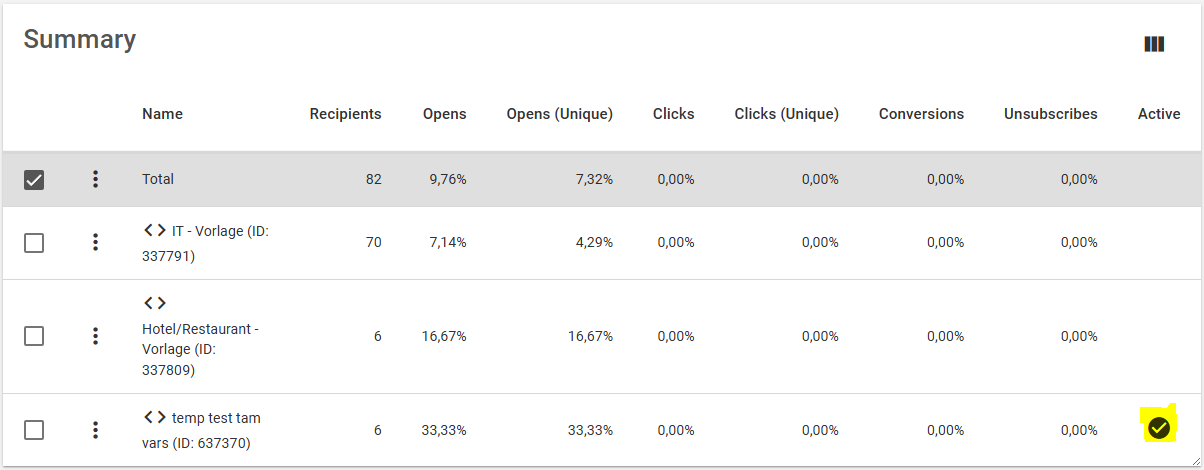The width and height of the screenshot is (1204, 470).
Task: Check the temp test tam vars checkbox
Action: click(x=34, y=430)
